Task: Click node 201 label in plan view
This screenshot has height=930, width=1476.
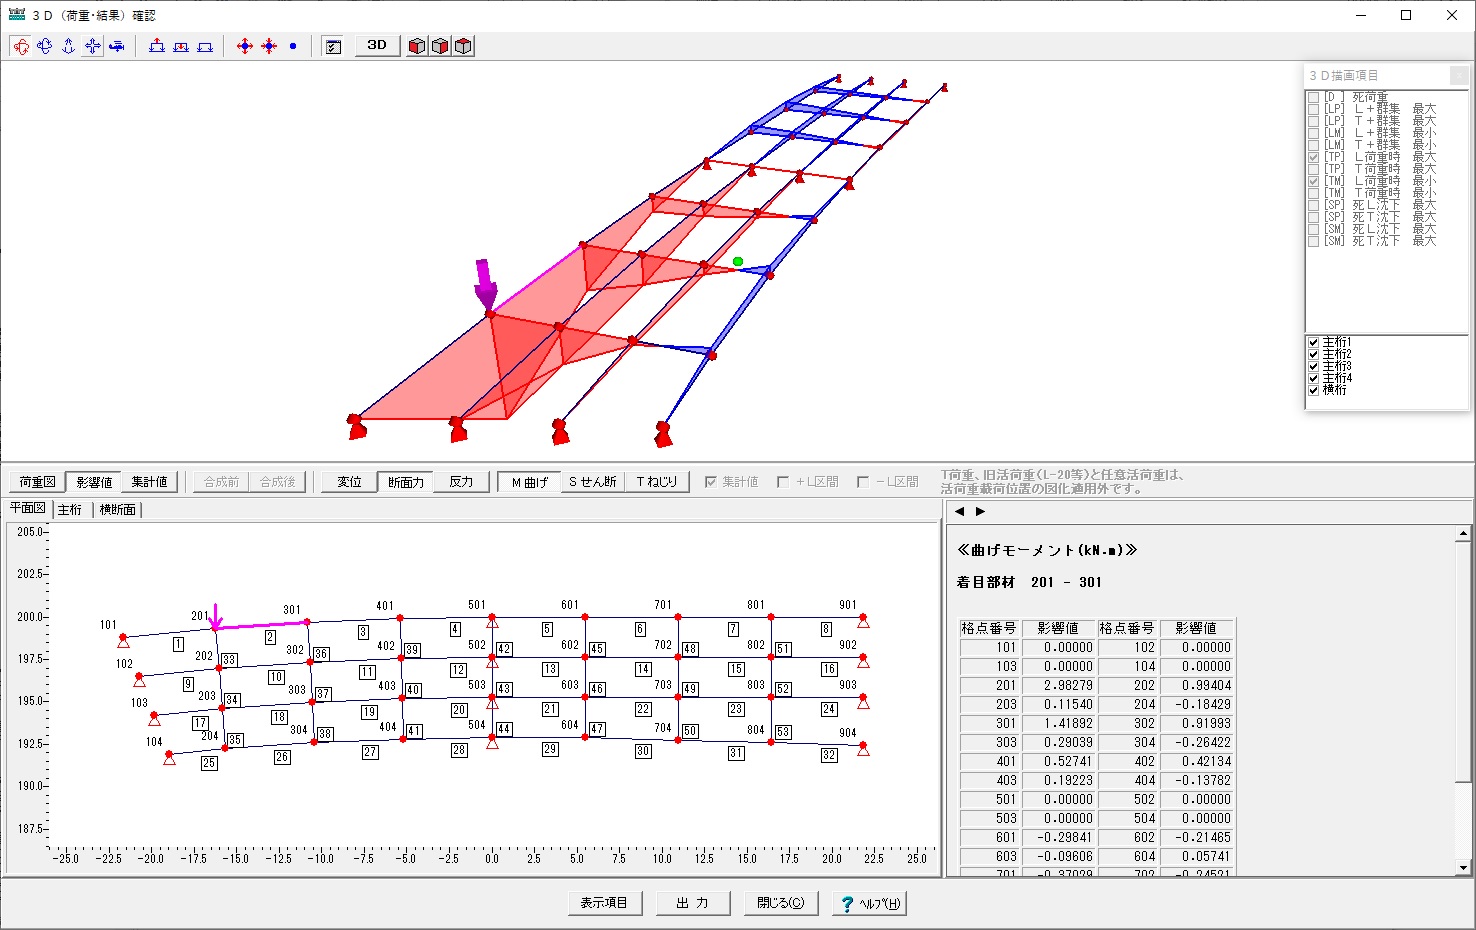Action: [200, 617]
